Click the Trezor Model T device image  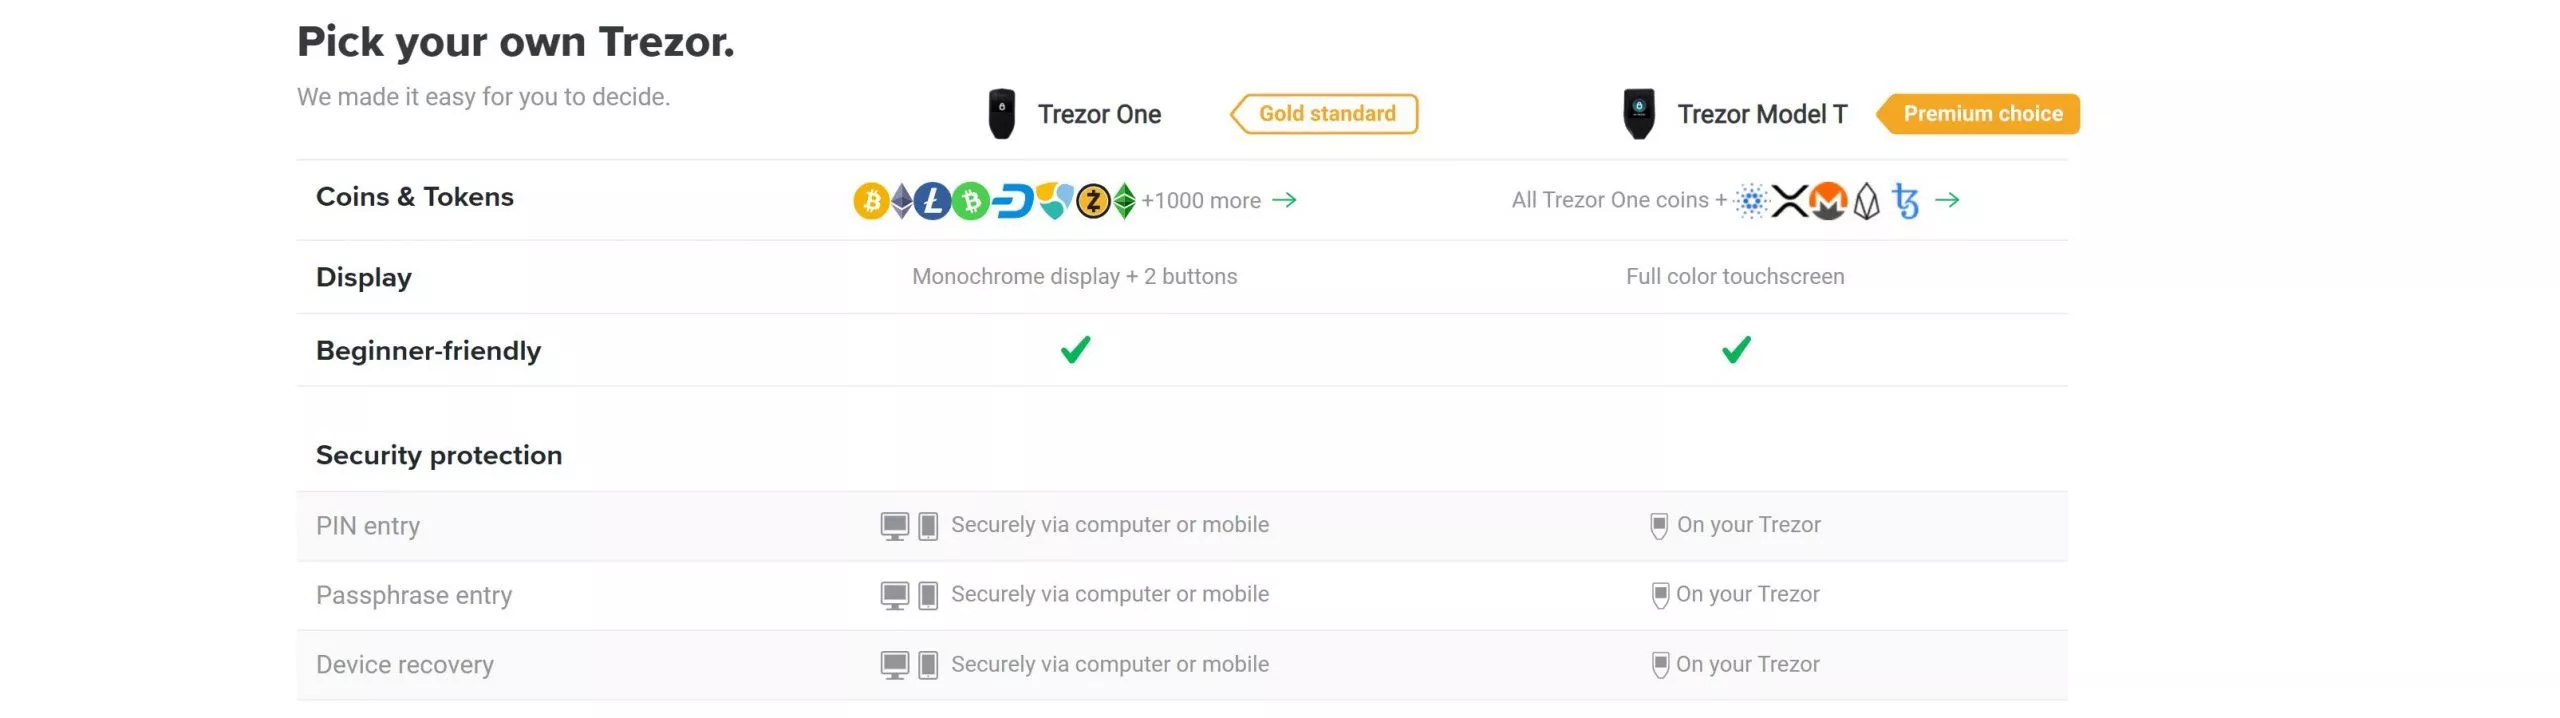(x=1638, y=114)
